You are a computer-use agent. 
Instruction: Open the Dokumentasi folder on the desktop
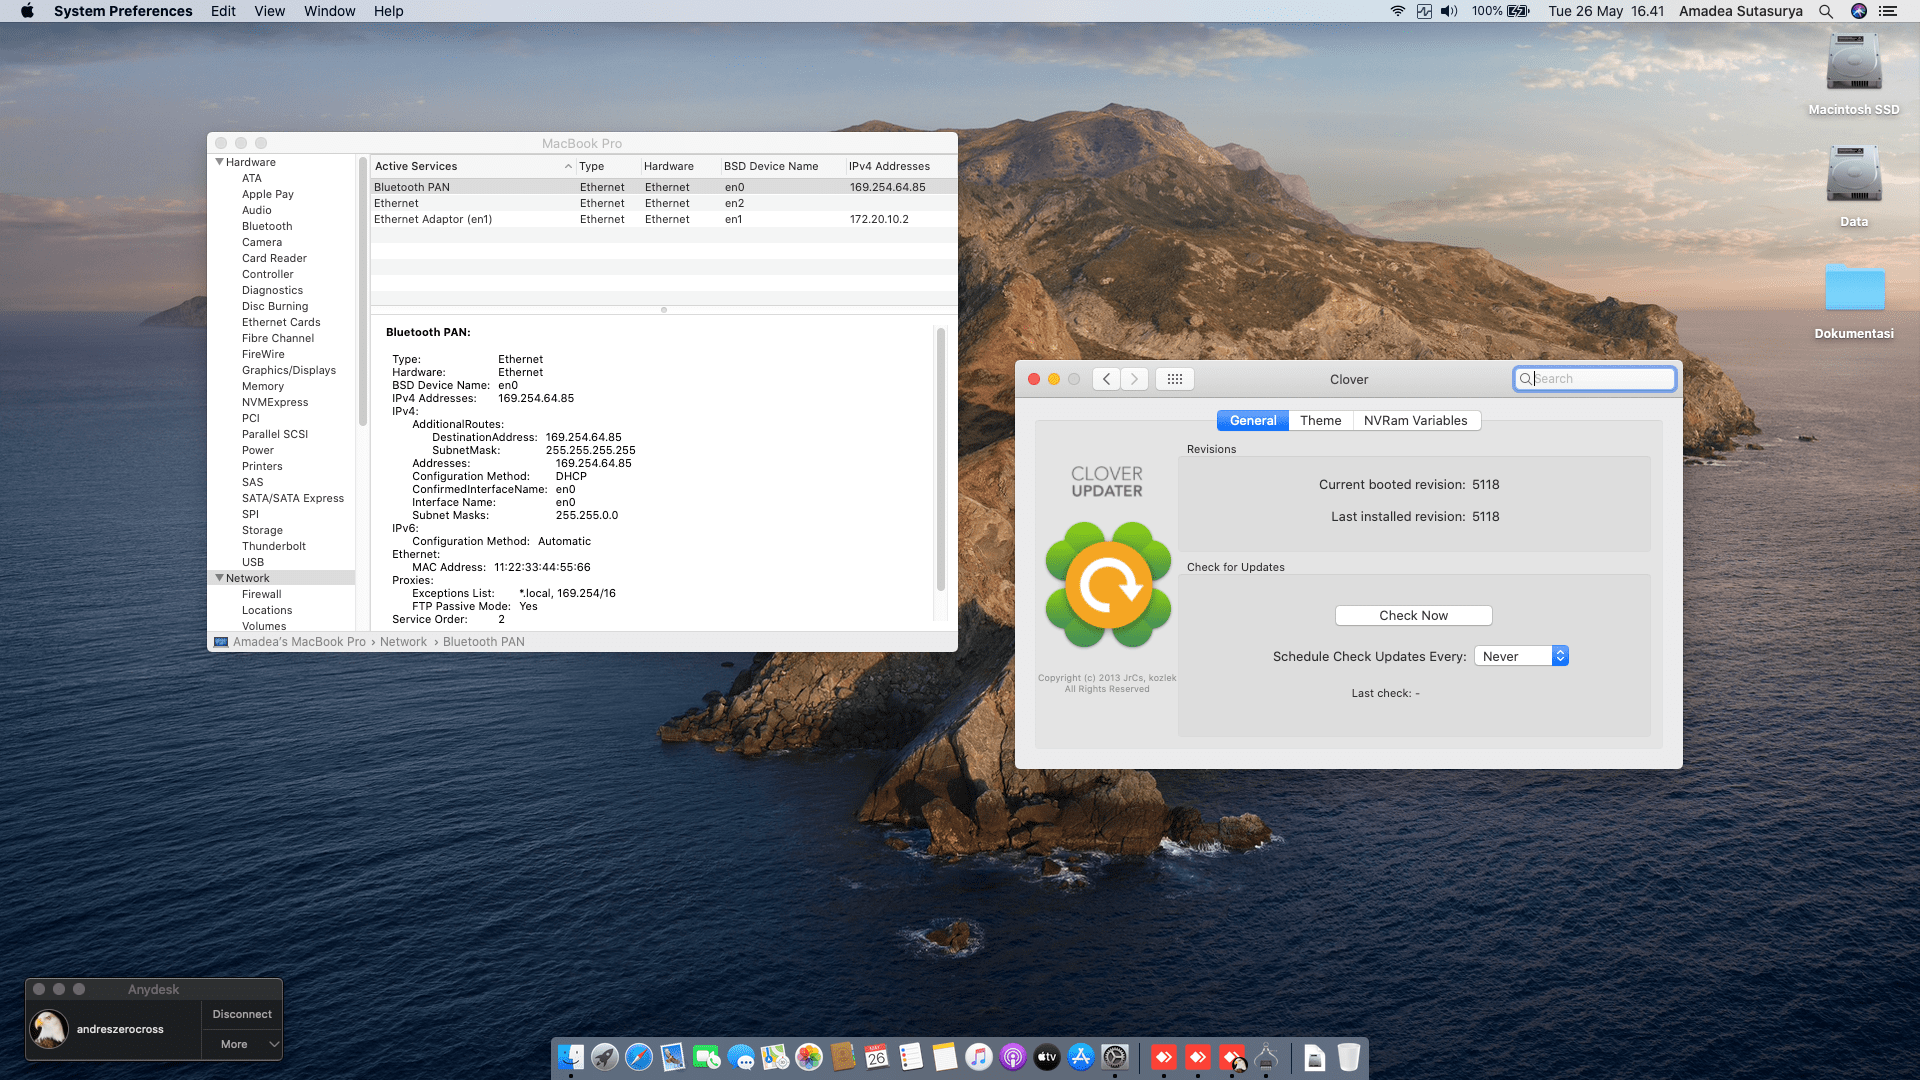point(1853,290)
